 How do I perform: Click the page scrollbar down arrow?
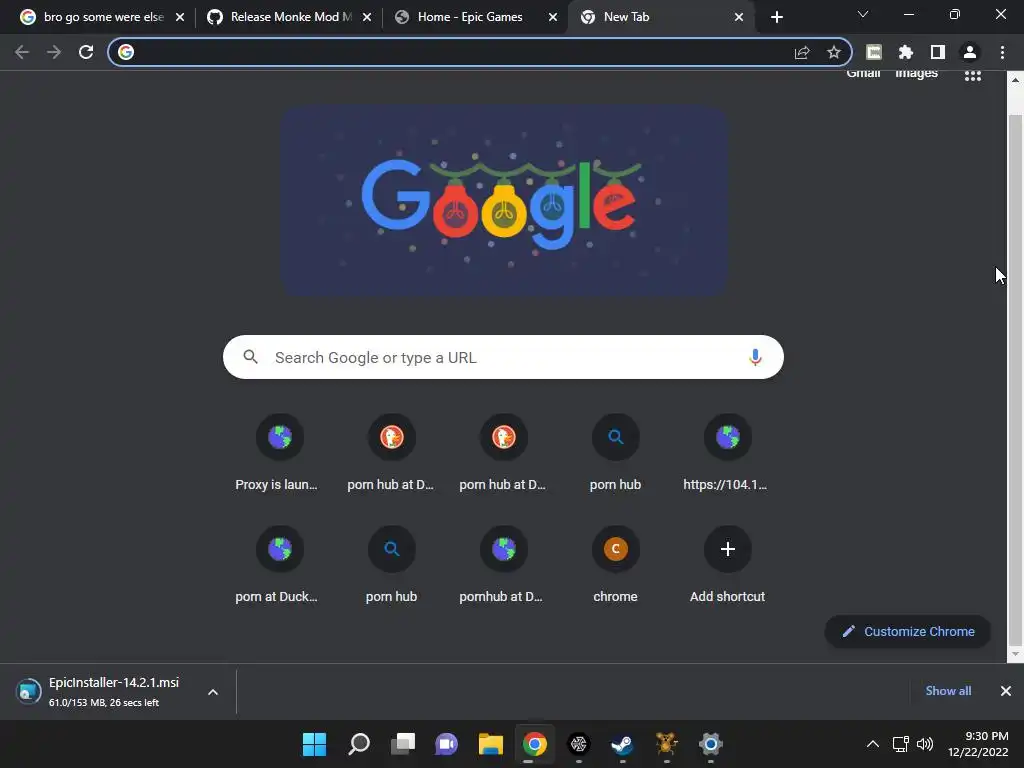(x=1015, y=654)
